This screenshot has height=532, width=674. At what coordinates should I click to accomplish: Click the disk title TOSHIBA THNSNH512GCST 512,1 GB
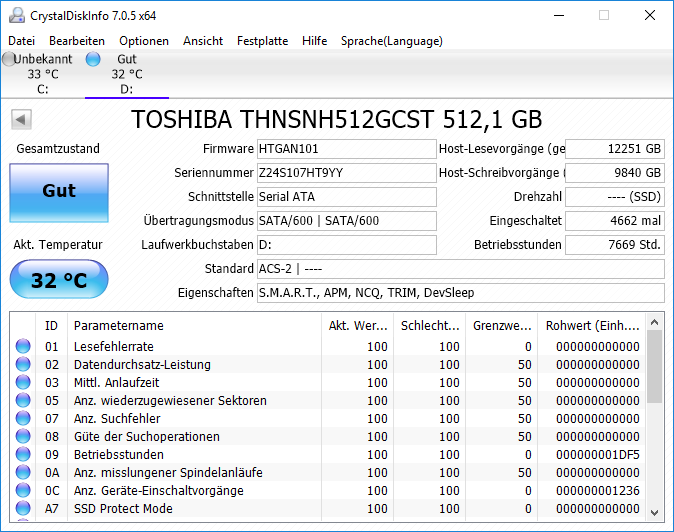337,119
